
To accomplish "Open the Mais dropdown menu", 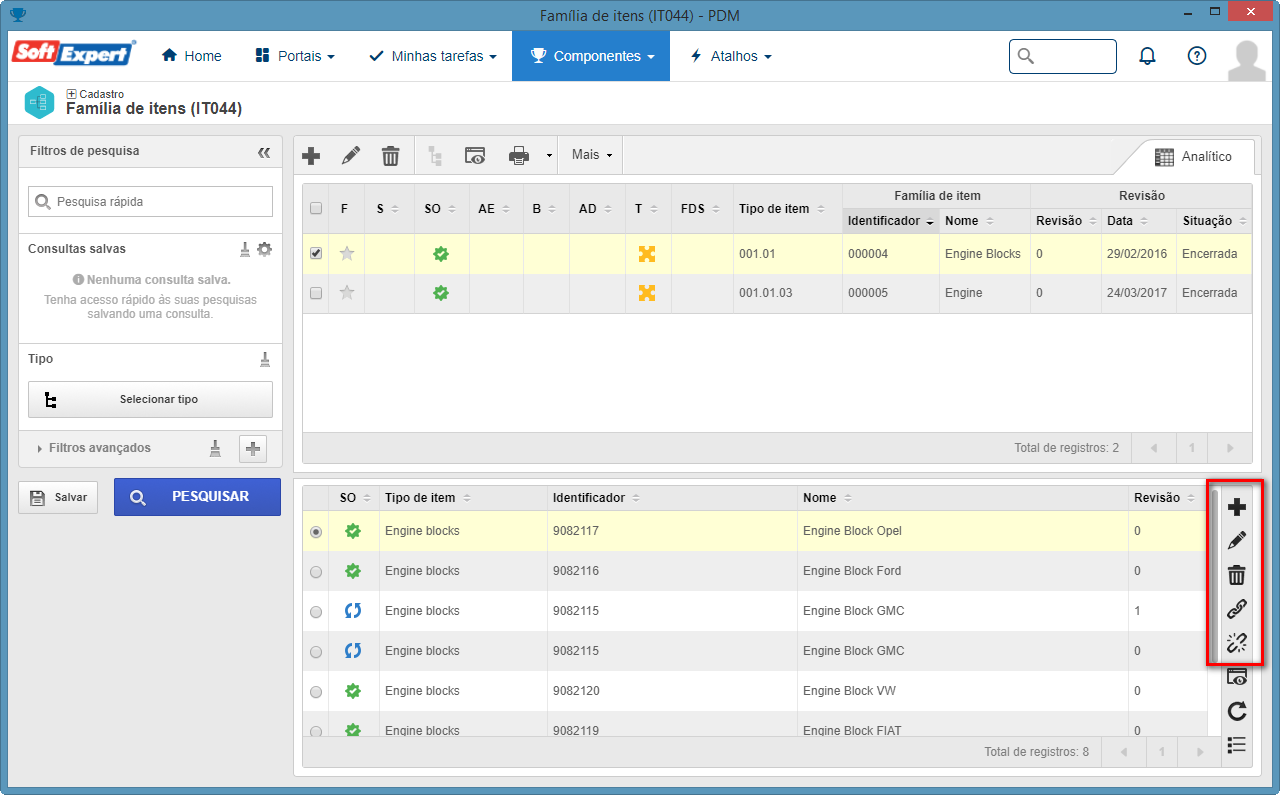I will coord(592,155).
